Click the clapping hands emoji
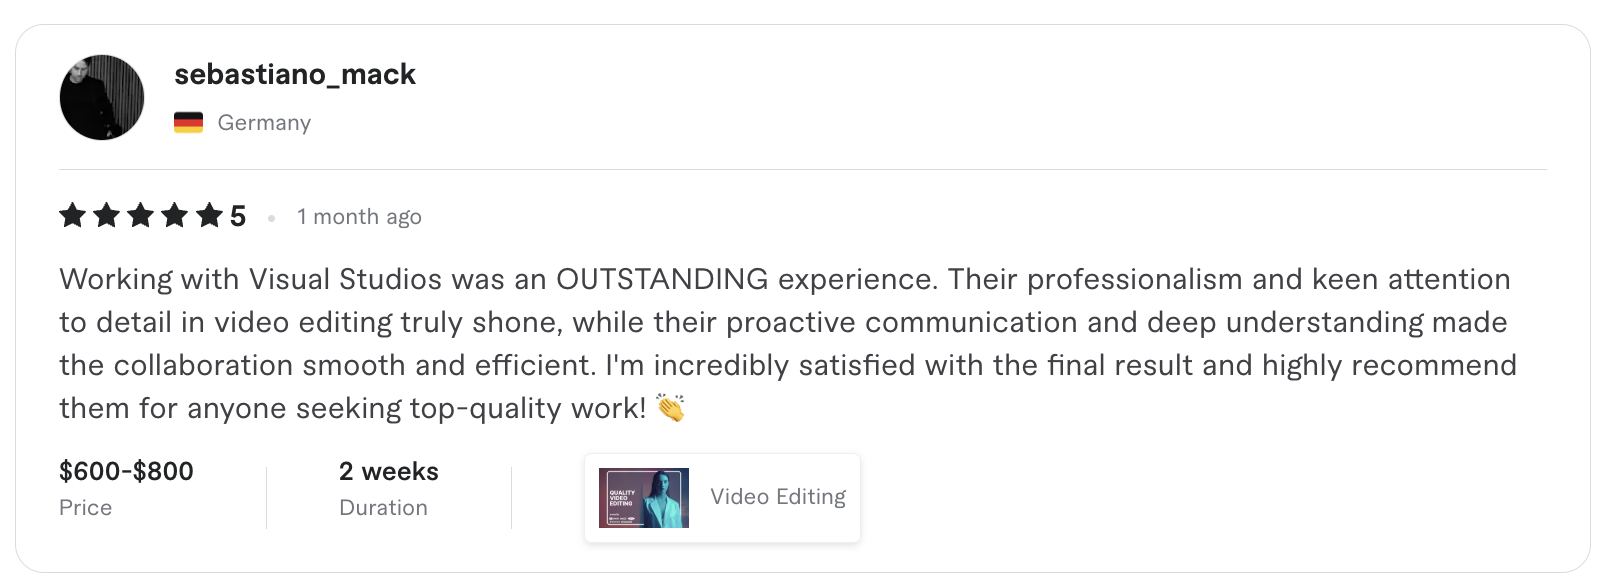 tap(670, 408)
